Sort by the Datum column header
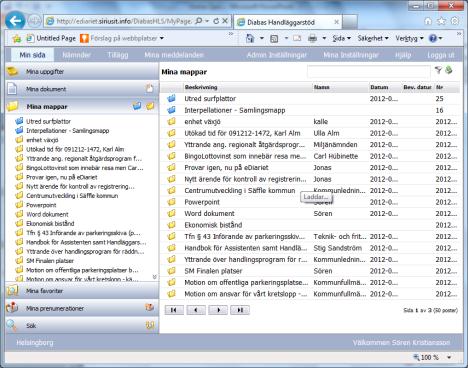This screenshot has width=468, height=368. coord(379,87)
